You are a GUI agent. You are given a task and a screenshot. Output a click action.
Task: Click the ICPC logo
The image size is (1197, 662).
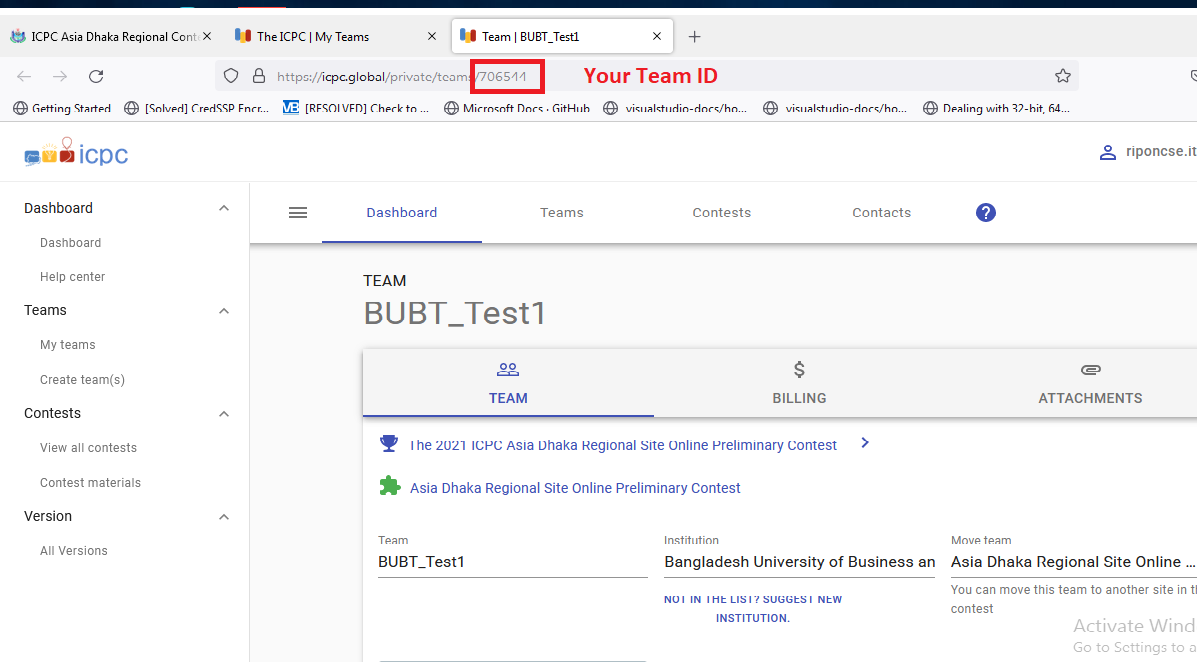tap(76, 154)
